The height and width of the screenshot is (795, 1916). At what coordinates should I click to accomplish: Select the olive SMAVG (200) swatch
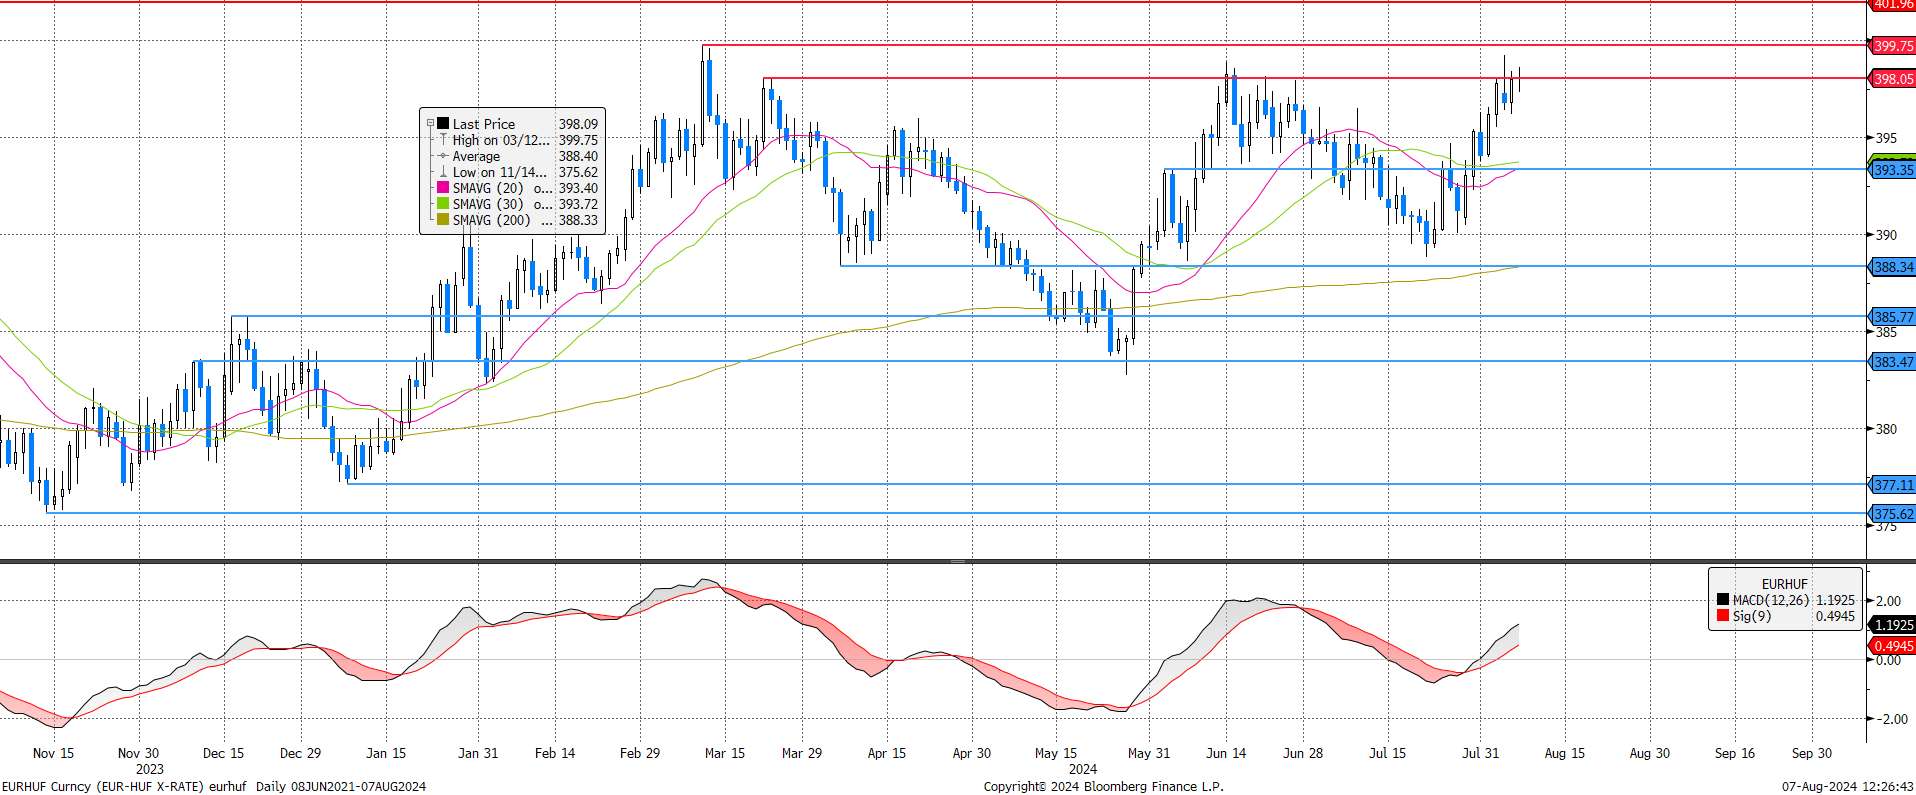coord(443,220)
